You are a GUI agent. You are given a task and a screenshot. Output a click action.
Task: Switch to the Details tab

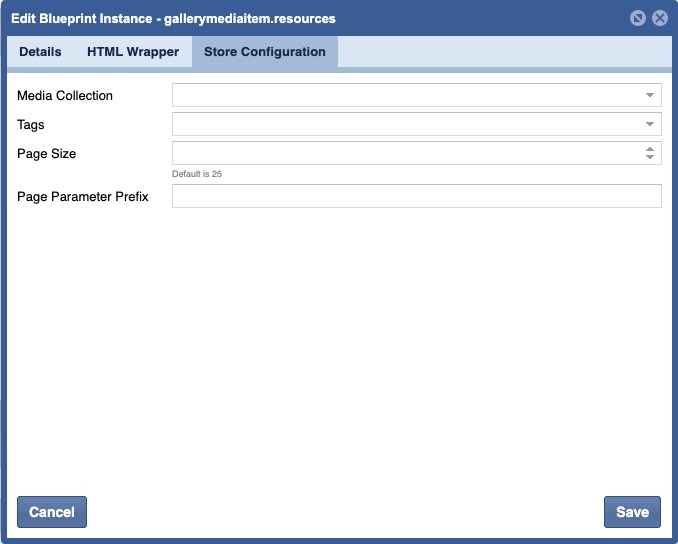[40, 52]
